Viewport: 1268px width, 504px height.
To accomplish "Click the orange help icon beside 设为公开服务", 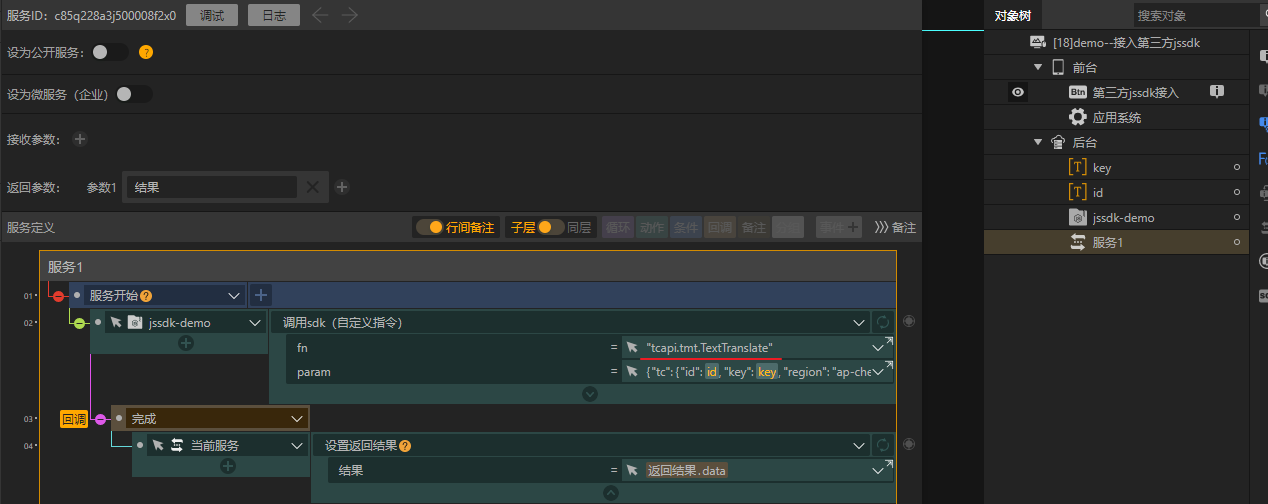I will [x=146, y=52].
